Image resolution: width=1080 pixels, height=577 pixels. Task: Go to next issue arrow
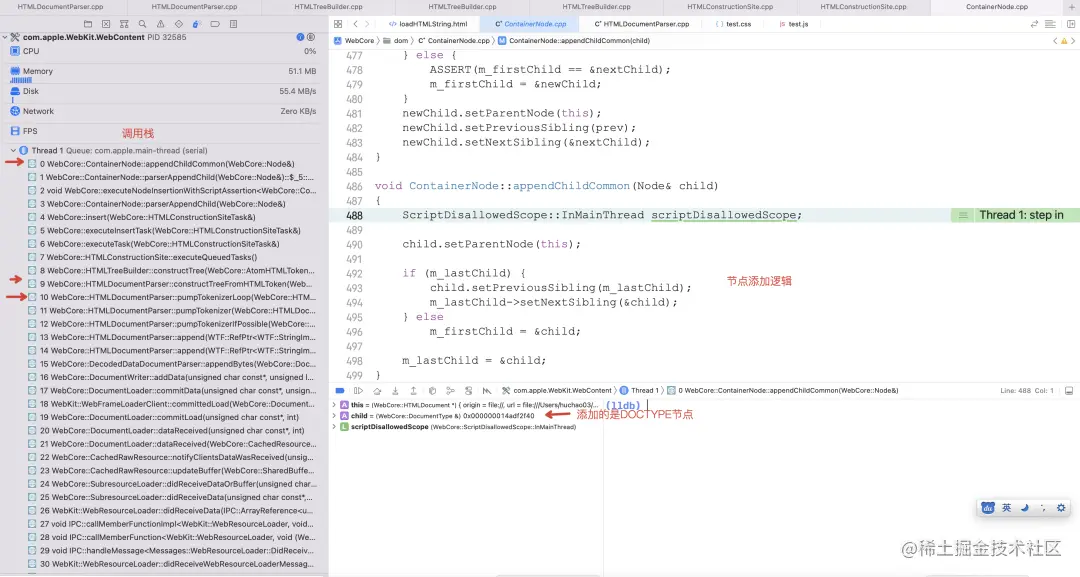[x=1073, y=41]
